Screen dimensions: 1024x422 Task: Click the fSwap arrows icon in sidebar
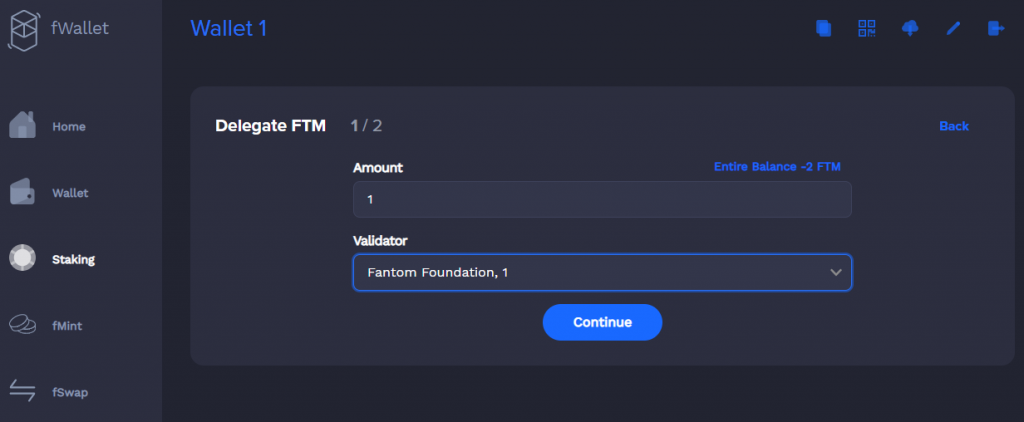click(23, 391)
